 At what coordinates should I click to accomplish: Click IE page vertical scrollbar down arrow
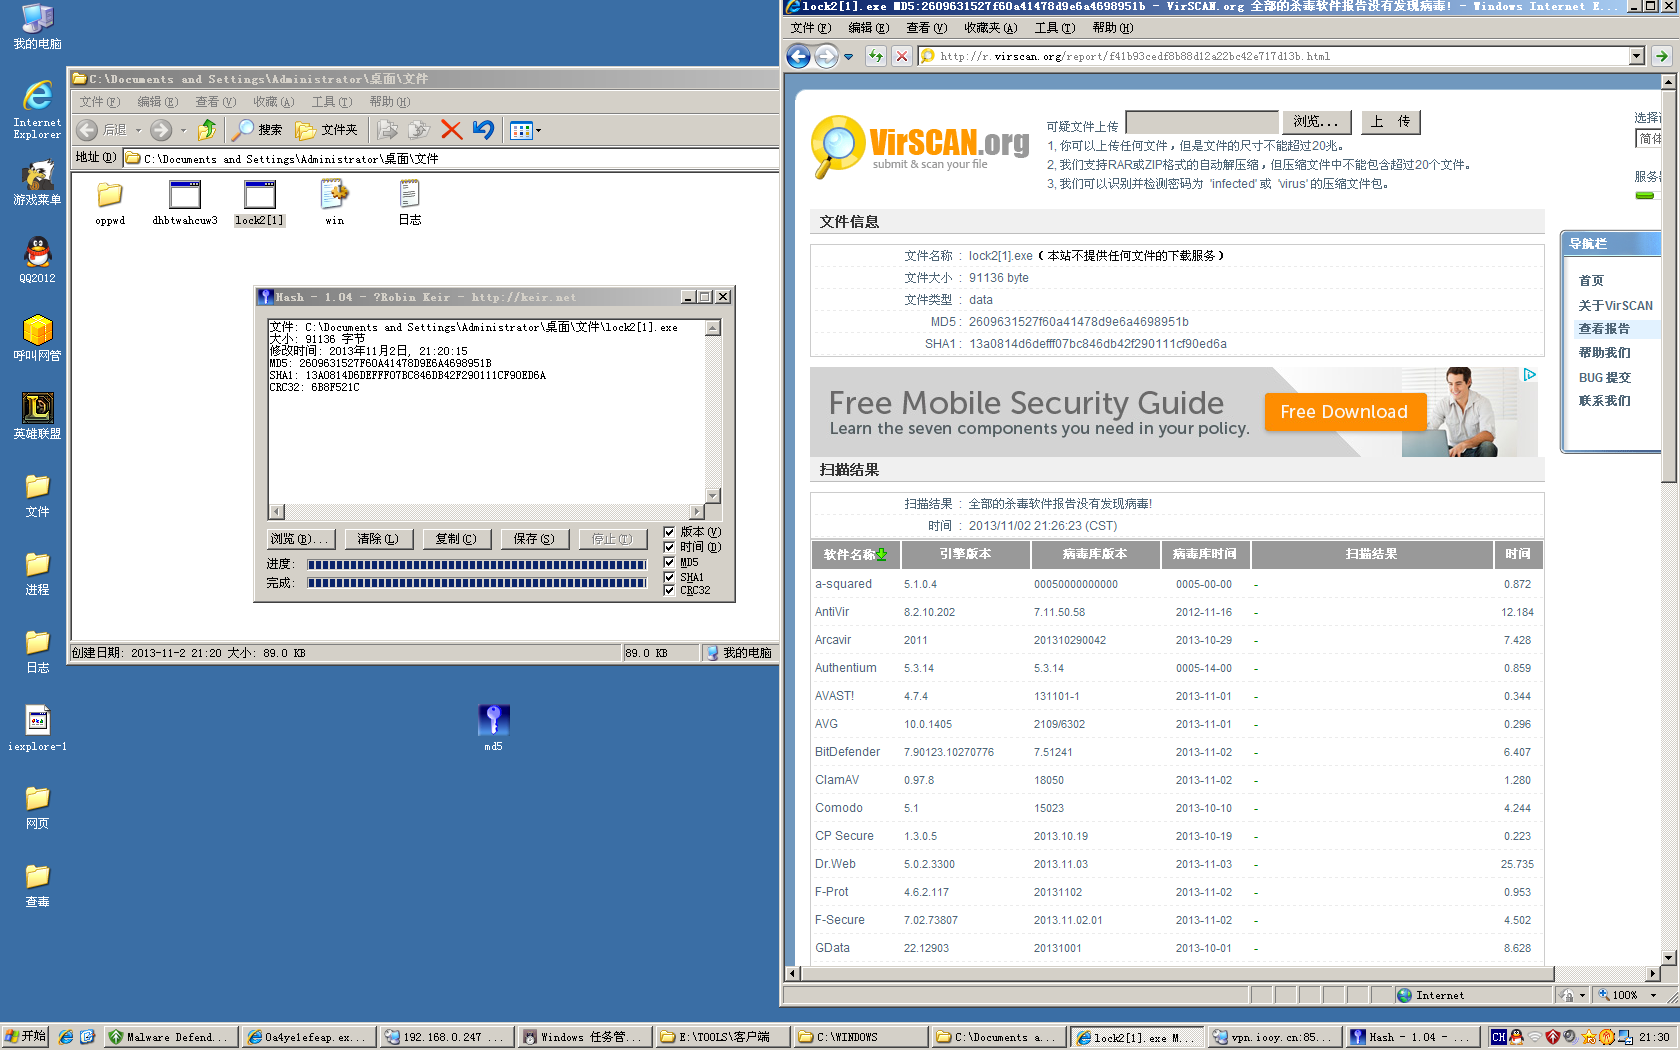tap(1668, 957)
